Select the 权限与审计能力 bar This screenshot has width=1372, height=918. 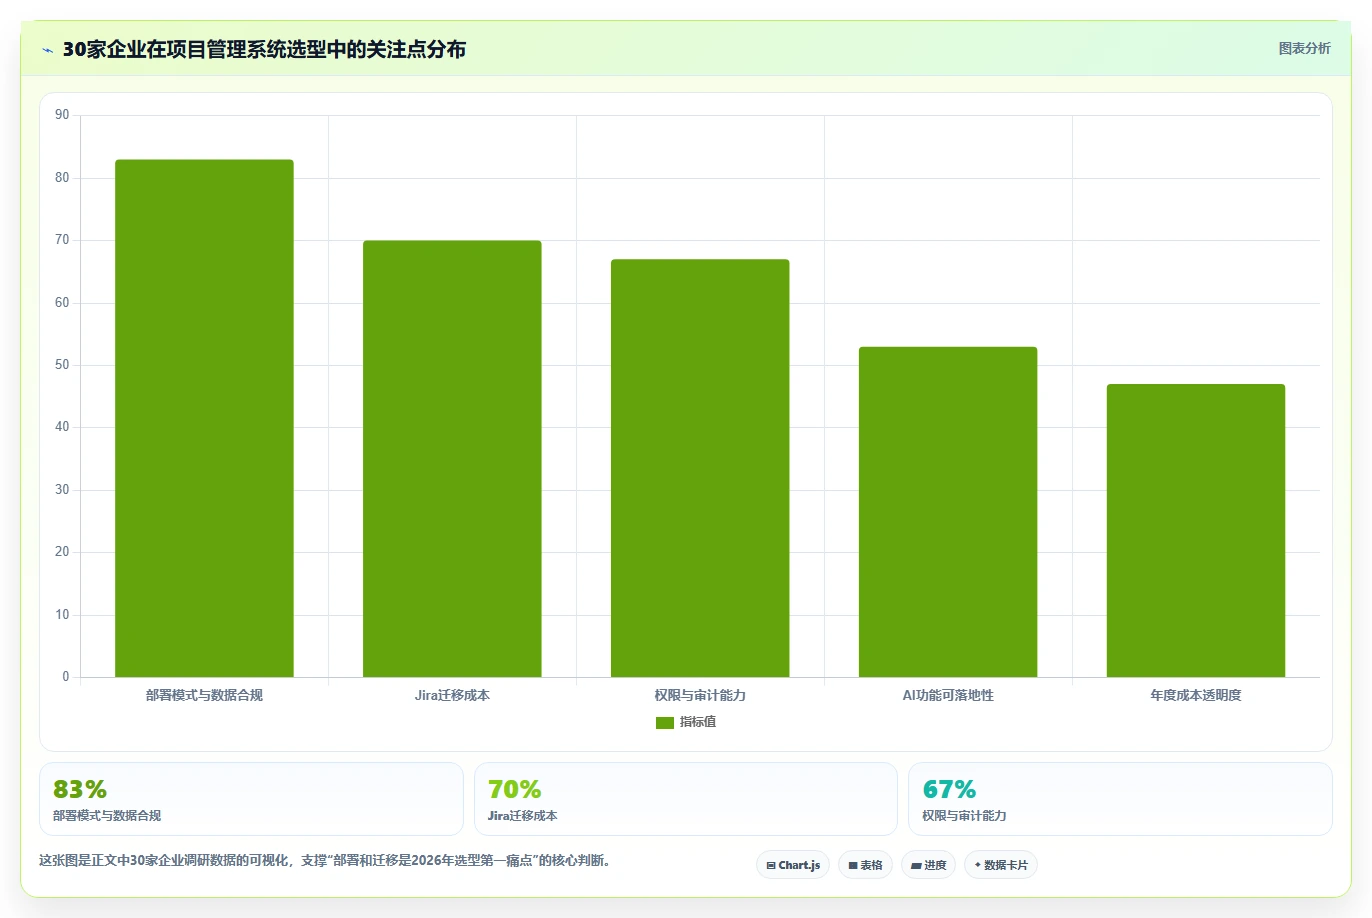(700, 468)
